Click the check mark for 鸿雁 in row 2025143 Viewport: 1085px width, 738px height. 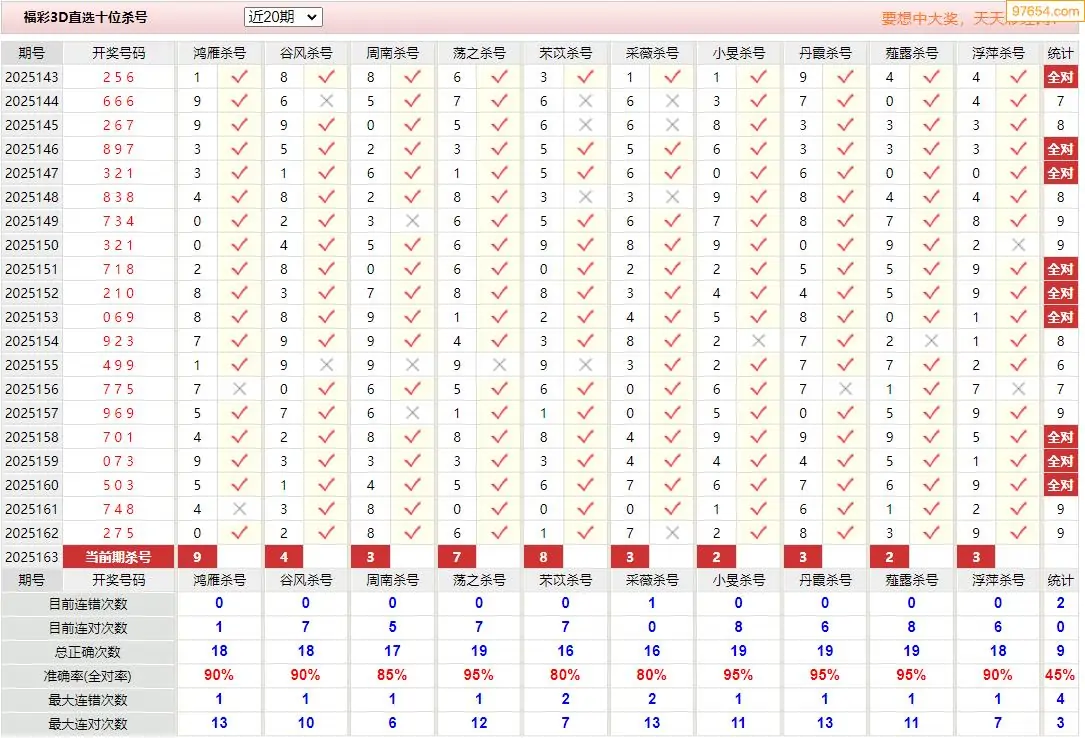pyautogui.click(x=239, y=77)
